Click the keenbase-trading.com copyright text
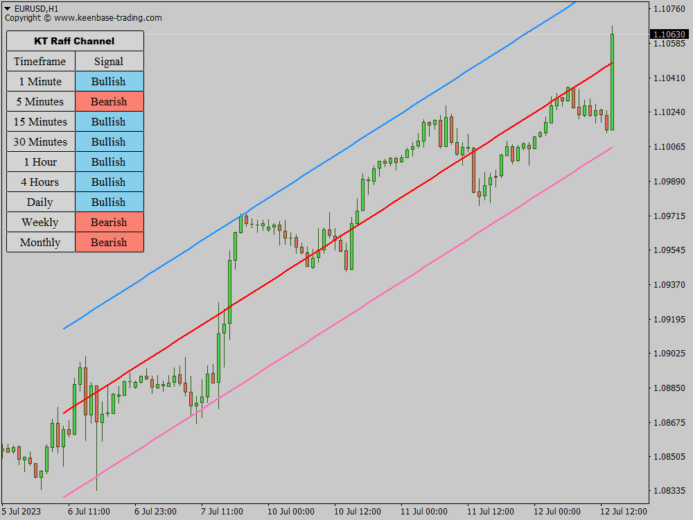 (83, 18)
